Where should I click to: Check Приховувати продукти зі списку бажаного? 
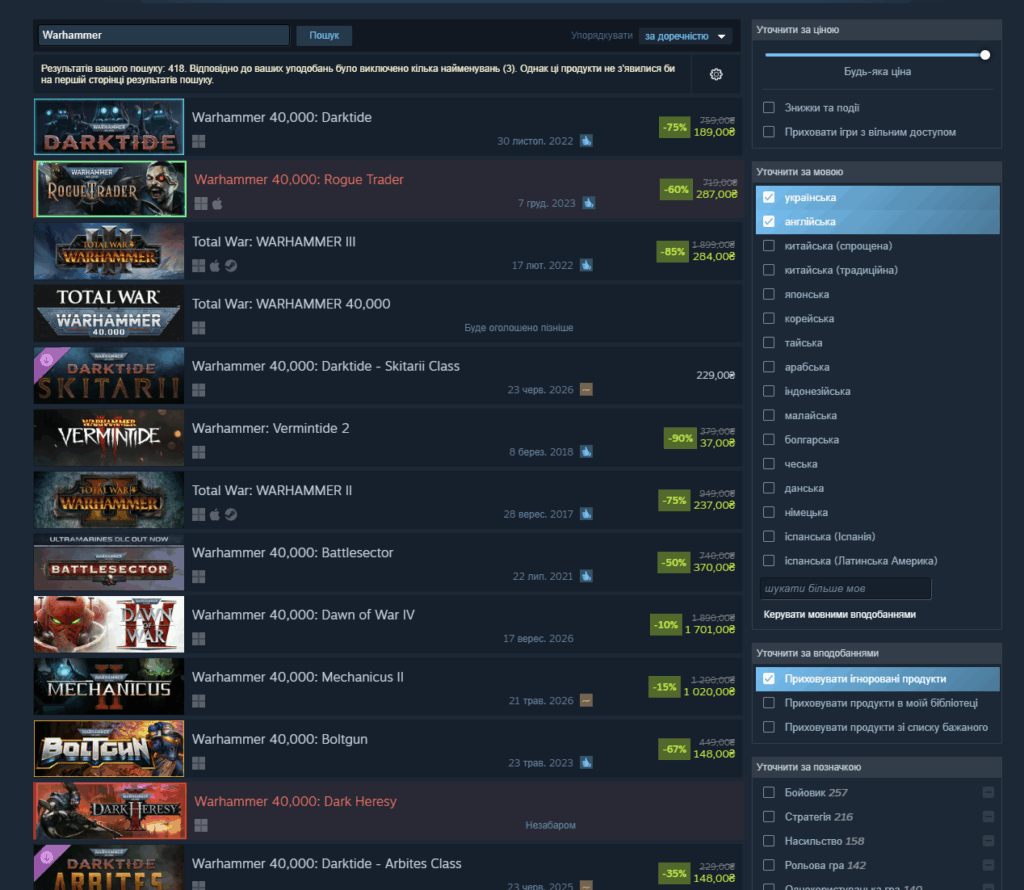769,727
